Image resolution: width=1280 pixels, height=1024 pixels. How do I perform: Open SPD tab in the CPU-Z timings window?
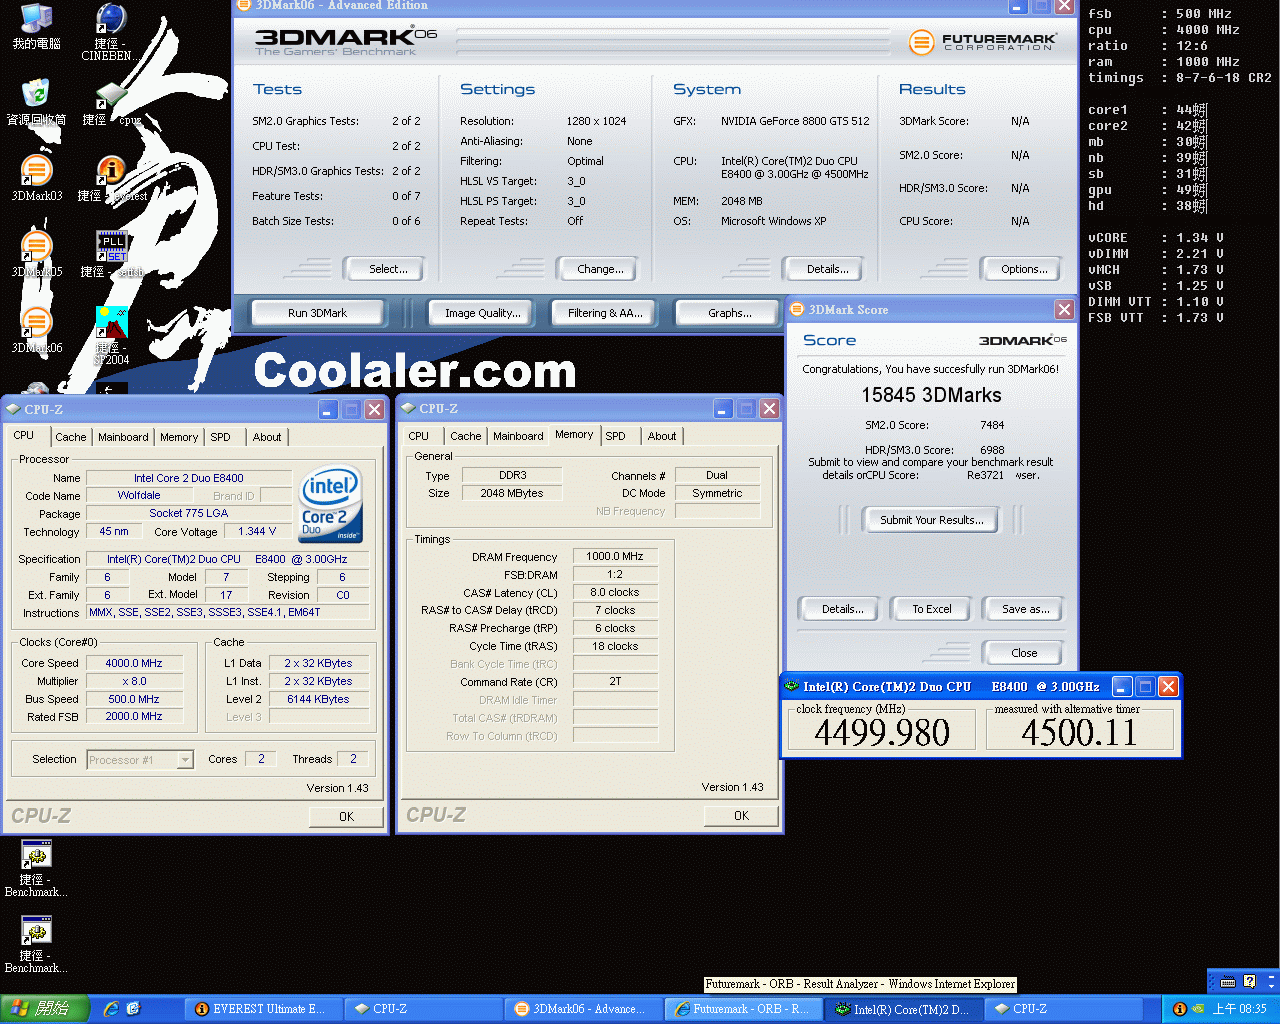(x=616, y=436)
